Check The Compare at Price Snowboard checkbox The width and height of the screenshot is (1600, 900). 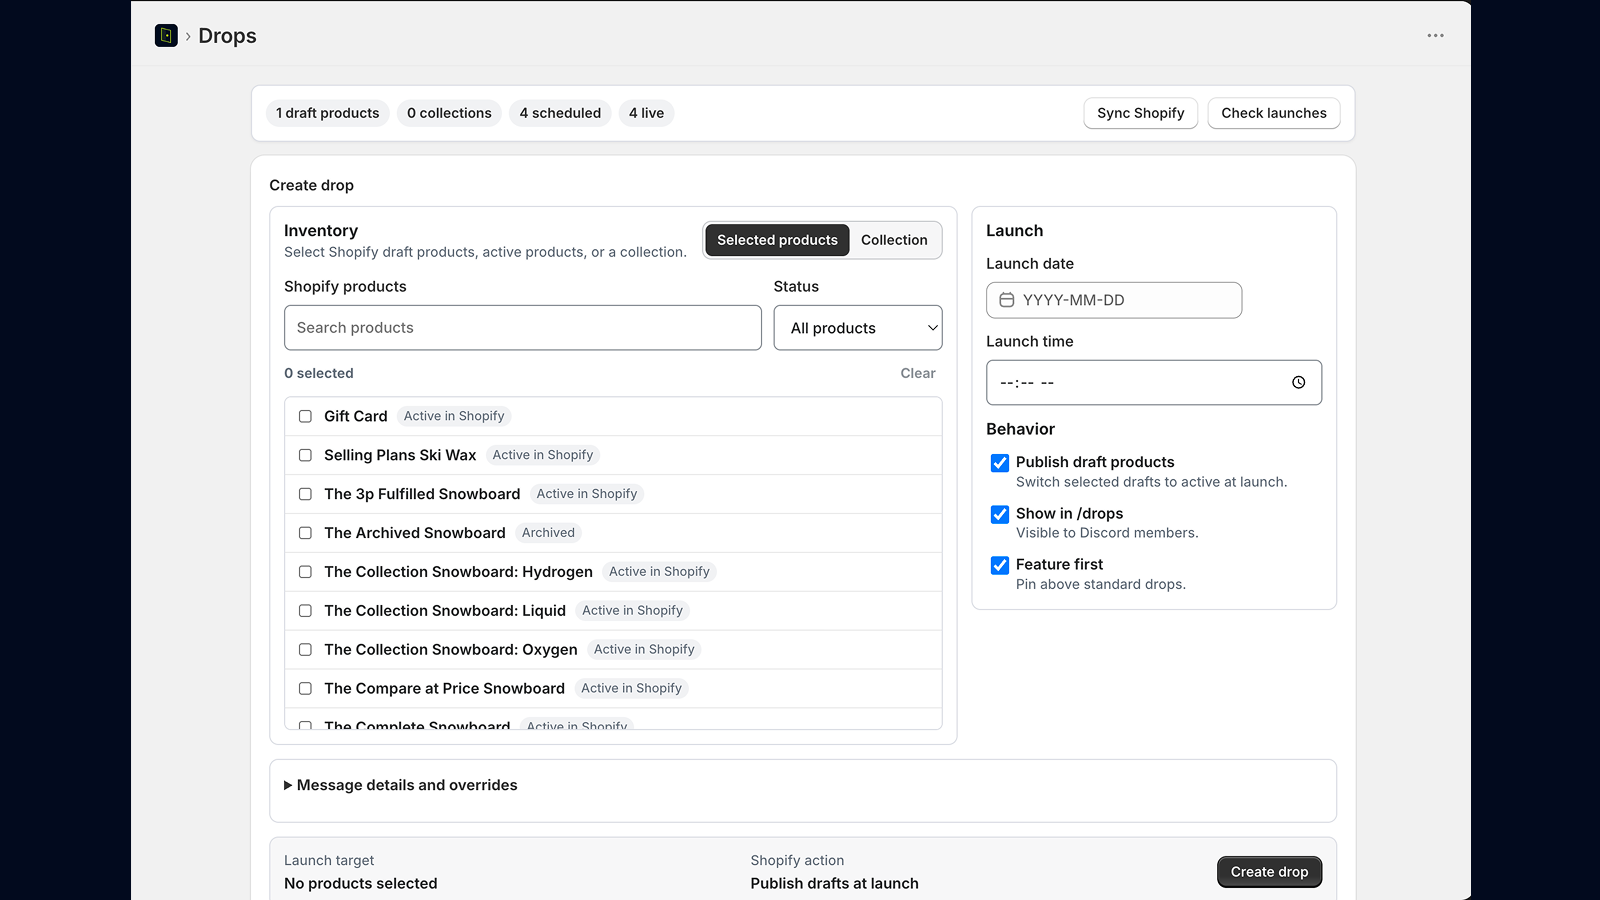pos(305,689)
